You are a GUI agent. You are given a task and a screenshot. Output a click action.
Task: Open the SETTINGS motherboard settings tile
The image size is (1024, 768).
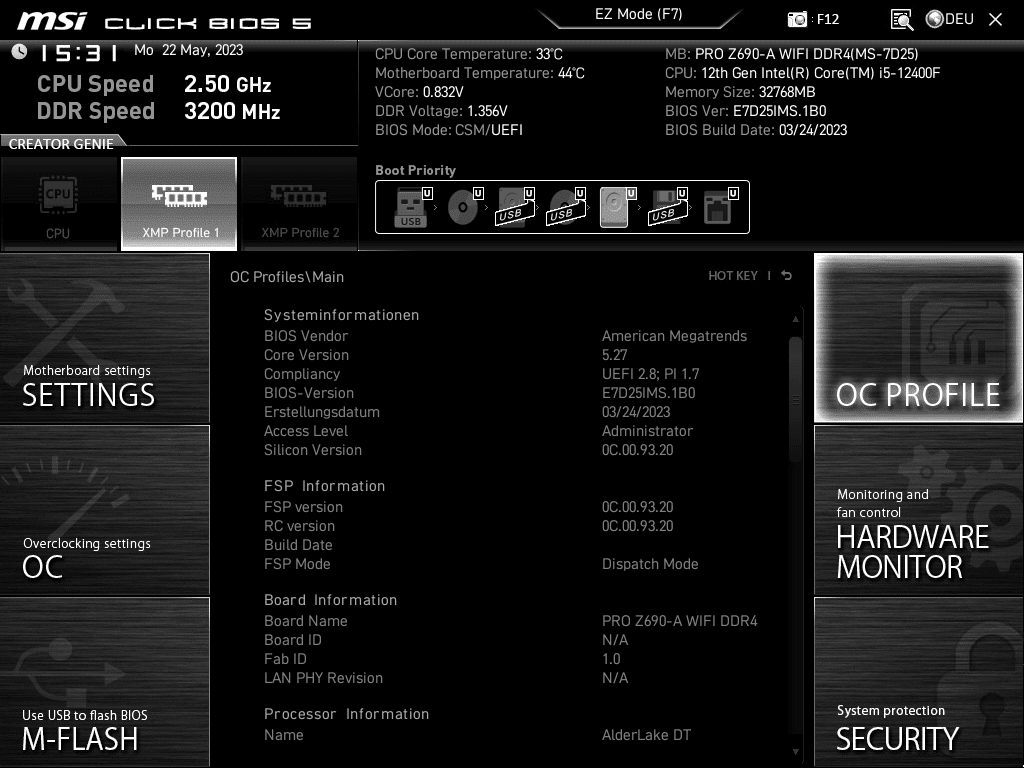tap(104, 338)
